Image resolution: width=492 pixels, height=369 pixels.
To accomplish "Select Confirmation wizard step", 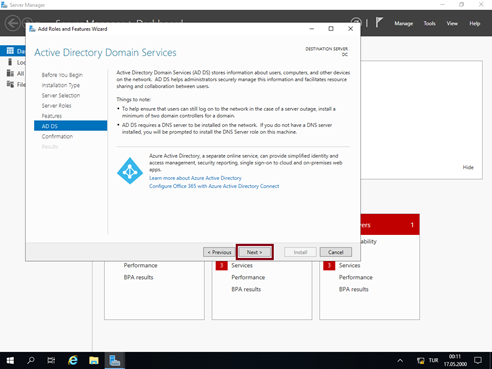I will tap(57, 136).
